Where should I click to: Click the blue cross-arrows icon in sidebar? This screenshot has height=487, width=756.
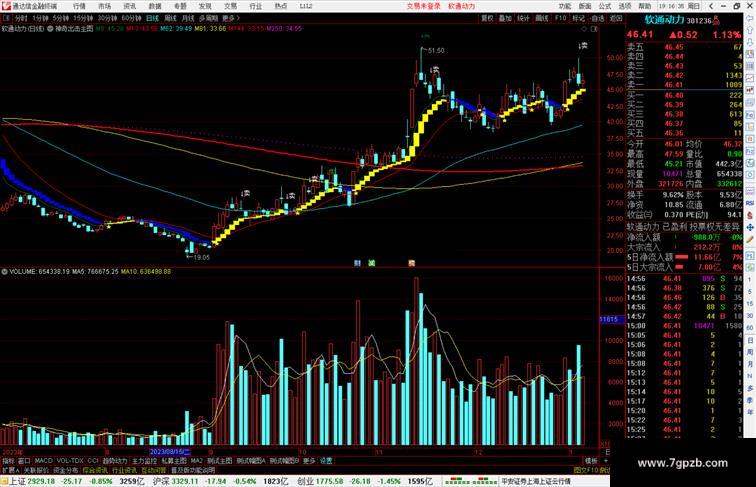point(750,227)
